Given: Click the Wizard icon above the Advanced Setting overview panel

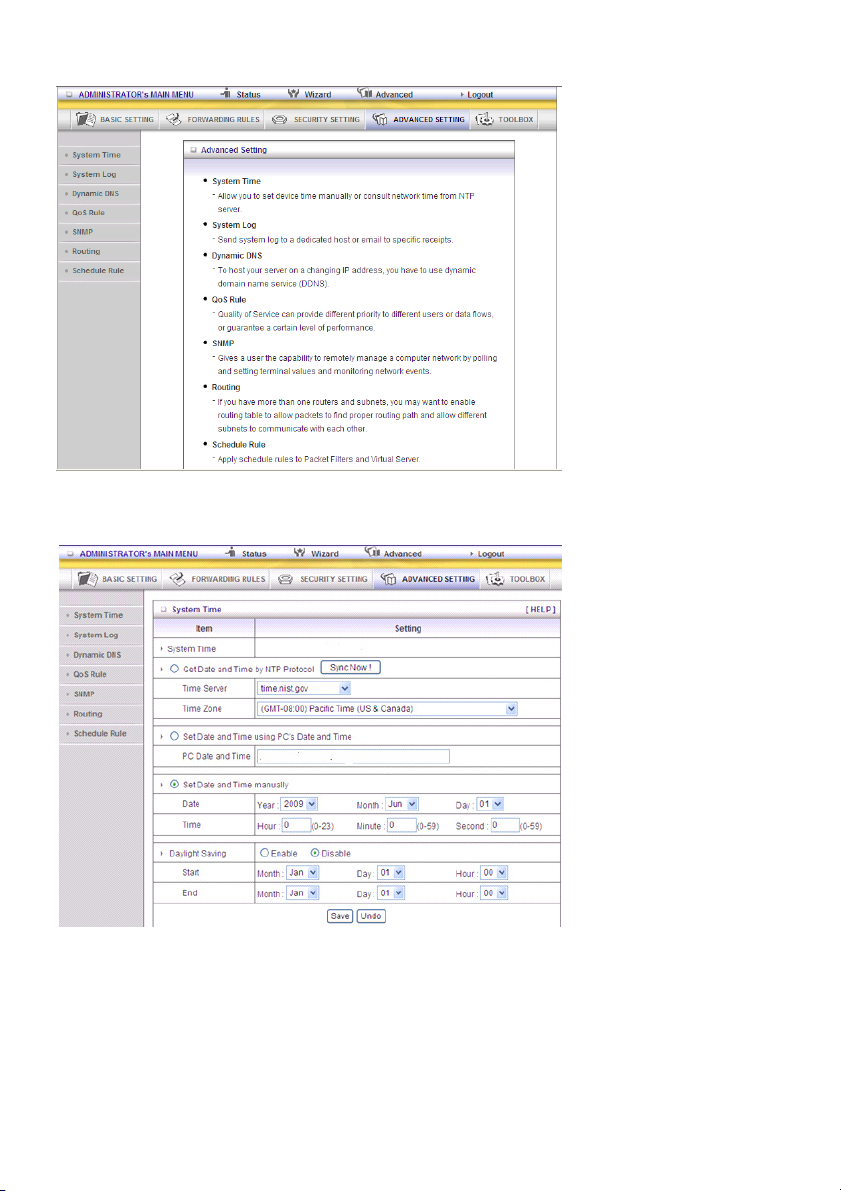Looking at the screenshot, I should 294,94.
